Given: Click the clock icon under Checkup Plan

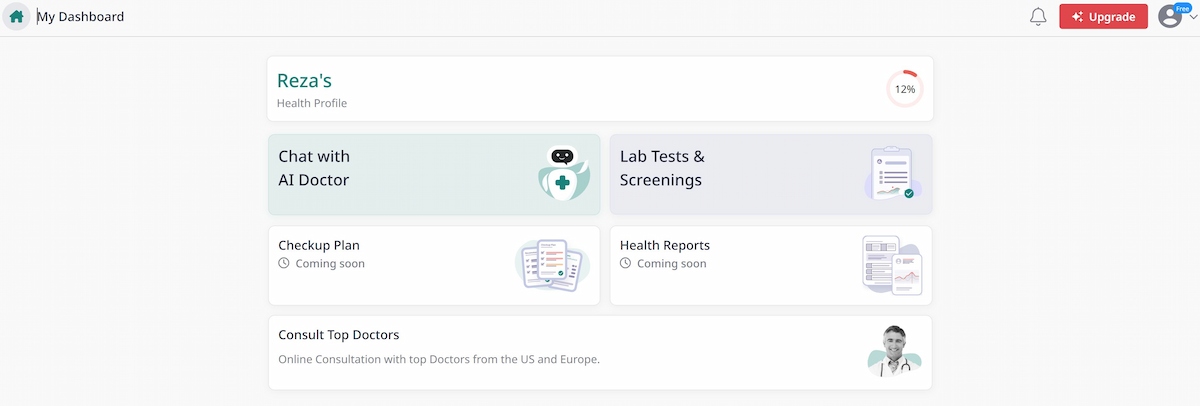Looking at the screenshot, I should coord(284,264).
